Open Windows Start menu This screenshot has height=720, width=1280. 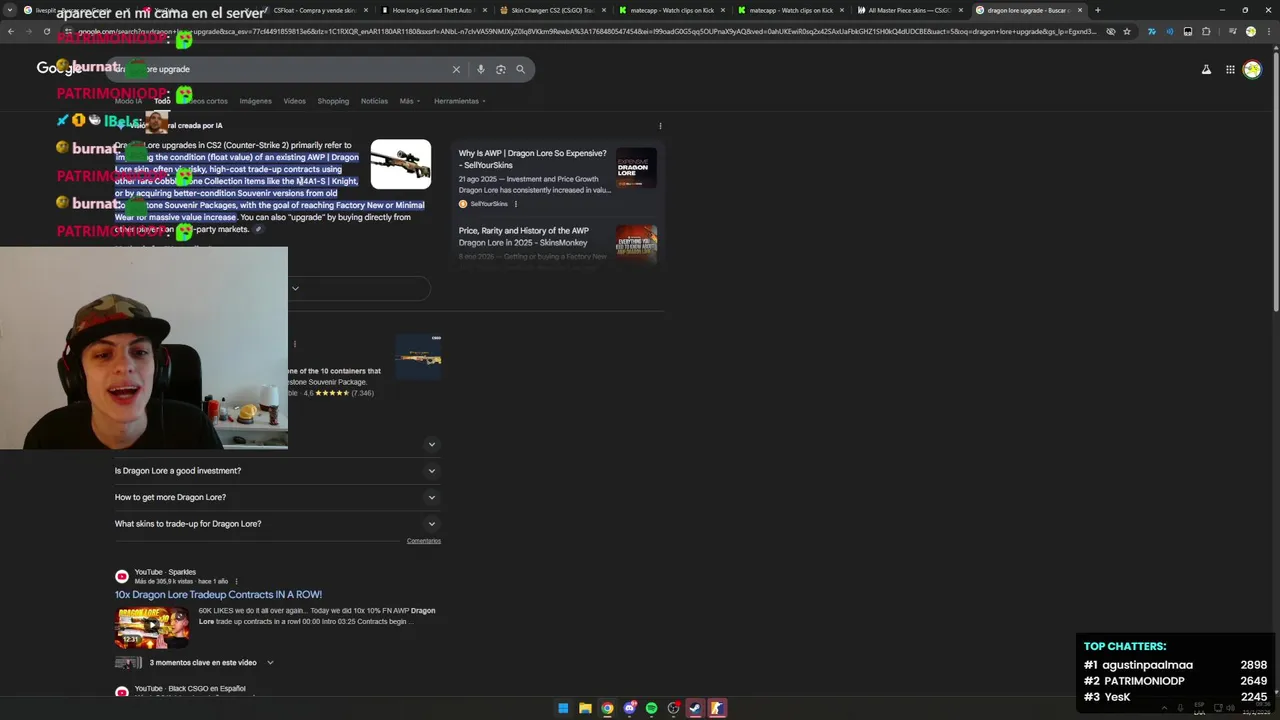[563, 708]
